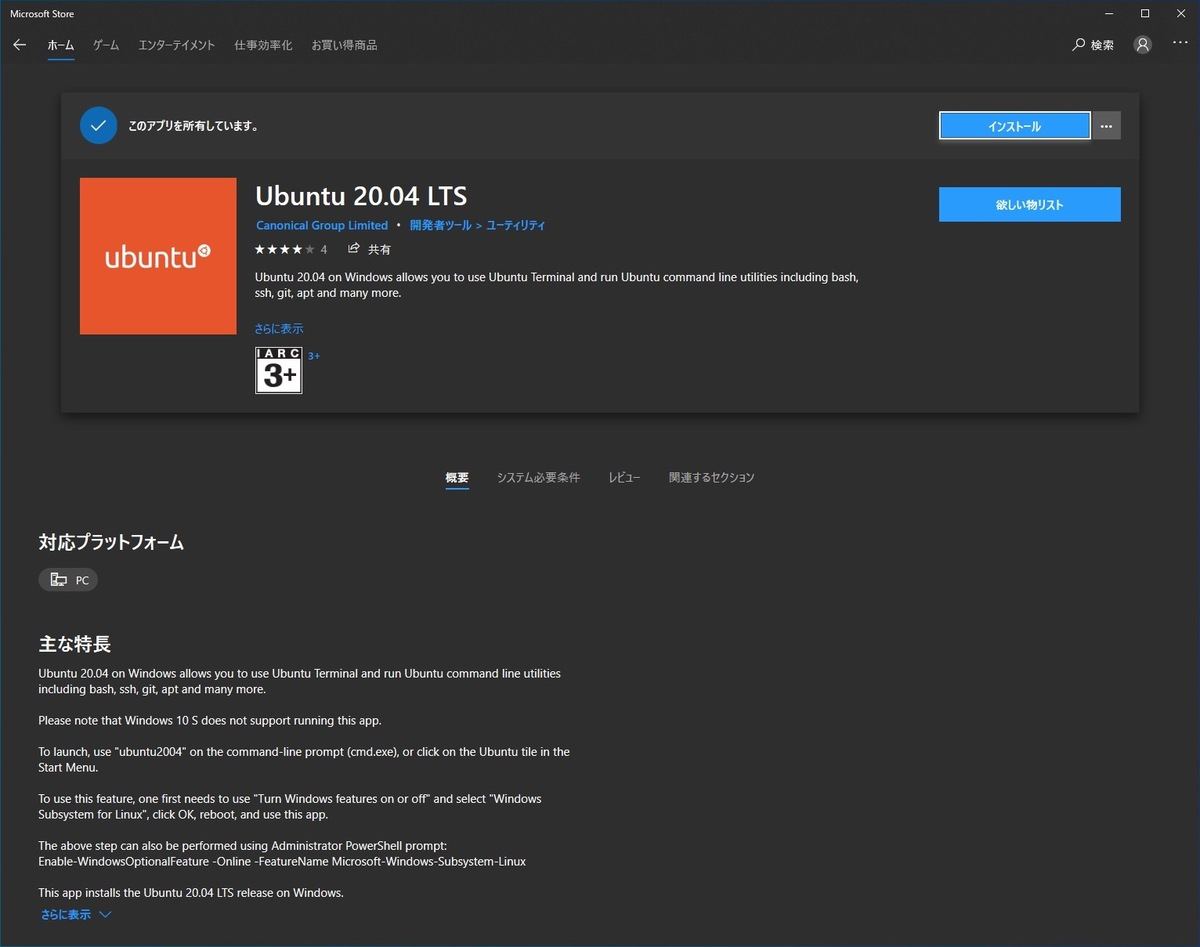Click the 対応プラットフォーム heading
Image resolution: width=1200 pixels, height=947 pixels.
[x=111, y=543]
